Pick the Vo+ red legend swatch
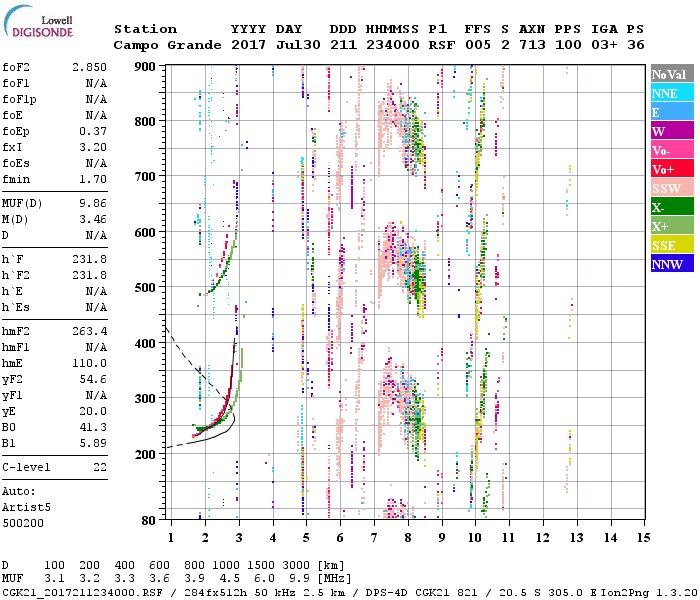The image size is (700, 600). click(x=667, y=169)
